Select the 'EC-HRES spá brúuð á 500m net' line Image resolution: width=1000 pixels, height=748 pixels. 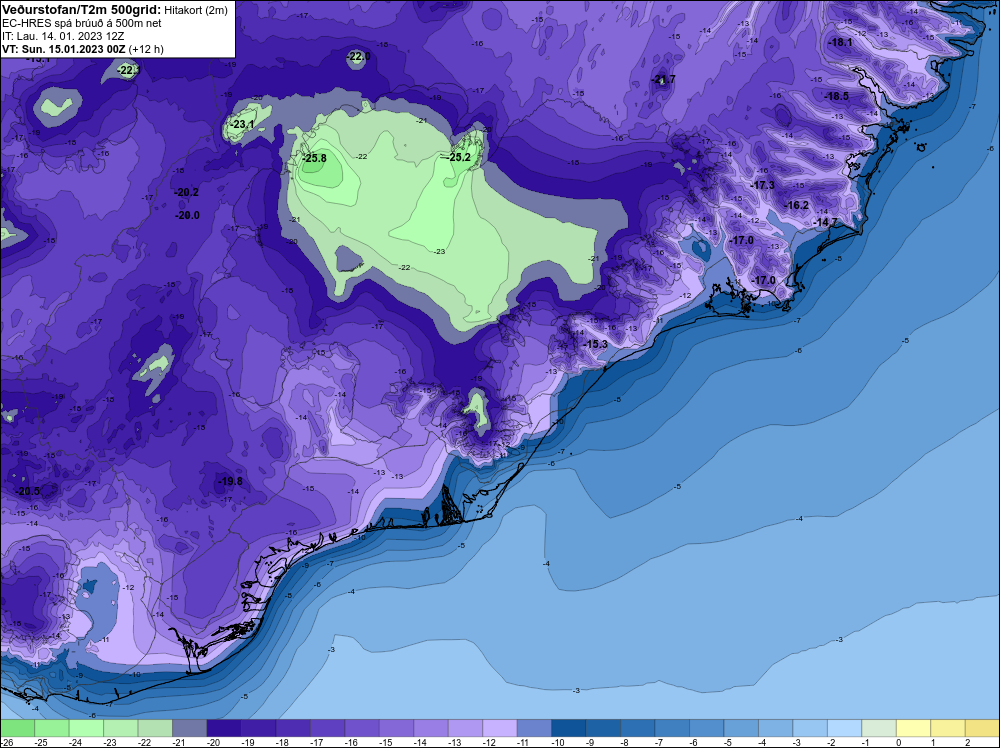coord(82,23)
